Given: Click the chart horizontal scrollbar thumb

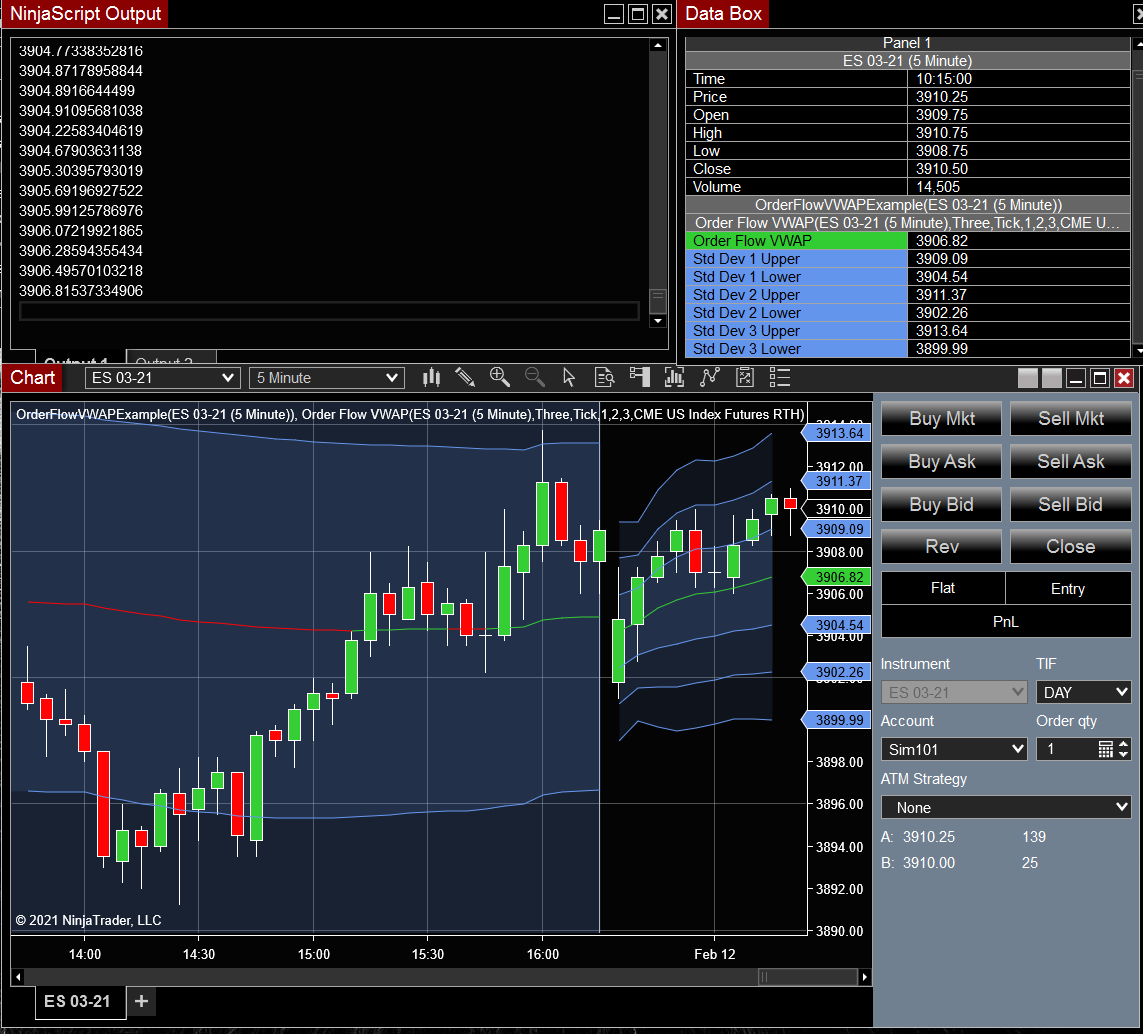Looking at the screenshot, I should coord(808,976).
